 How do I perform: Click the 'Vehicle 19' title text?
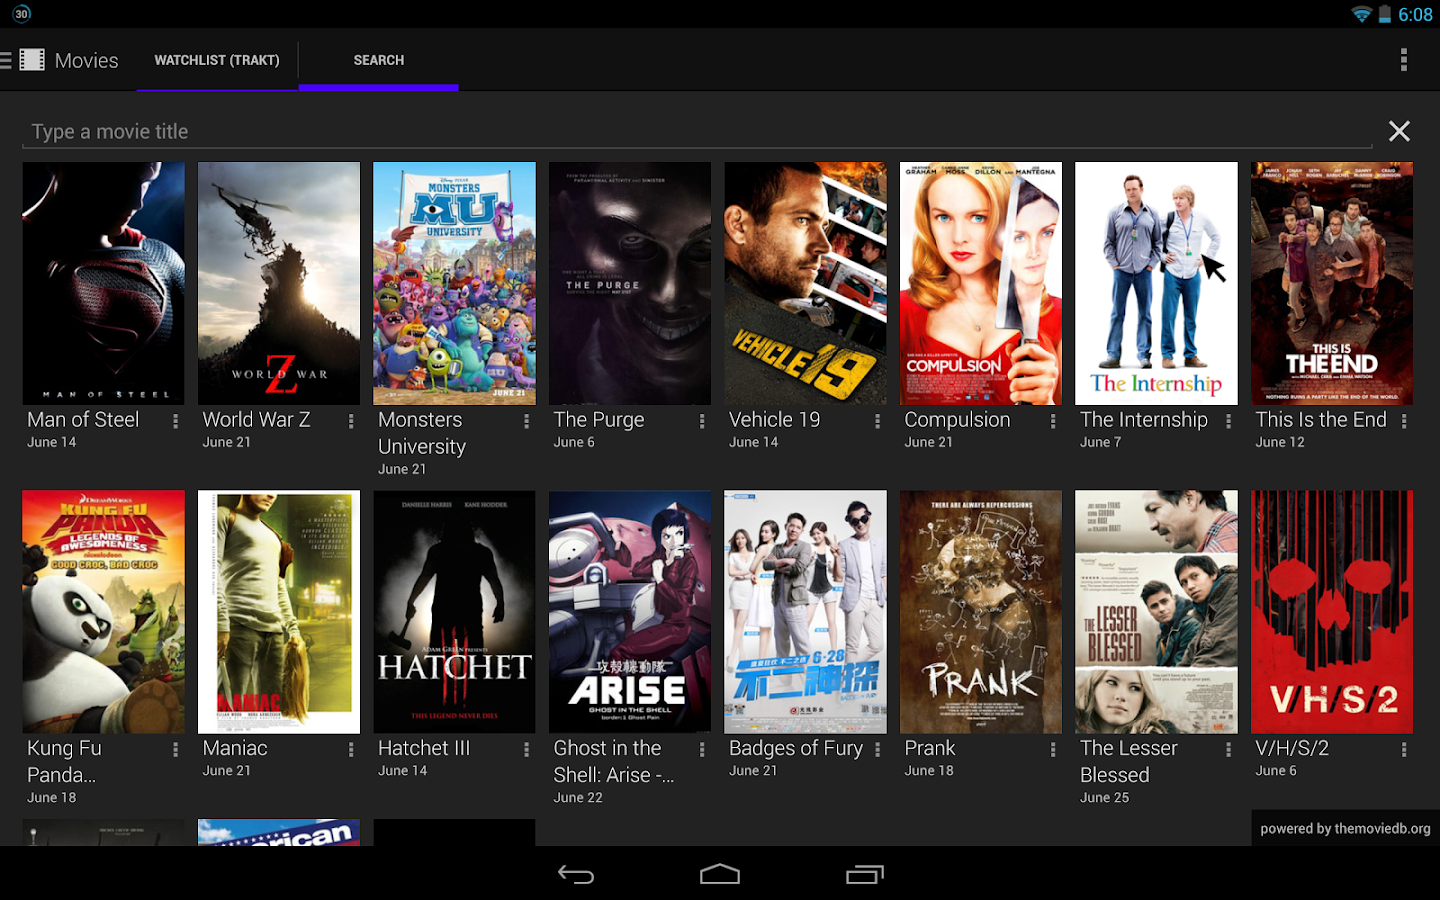pos(774,420)
